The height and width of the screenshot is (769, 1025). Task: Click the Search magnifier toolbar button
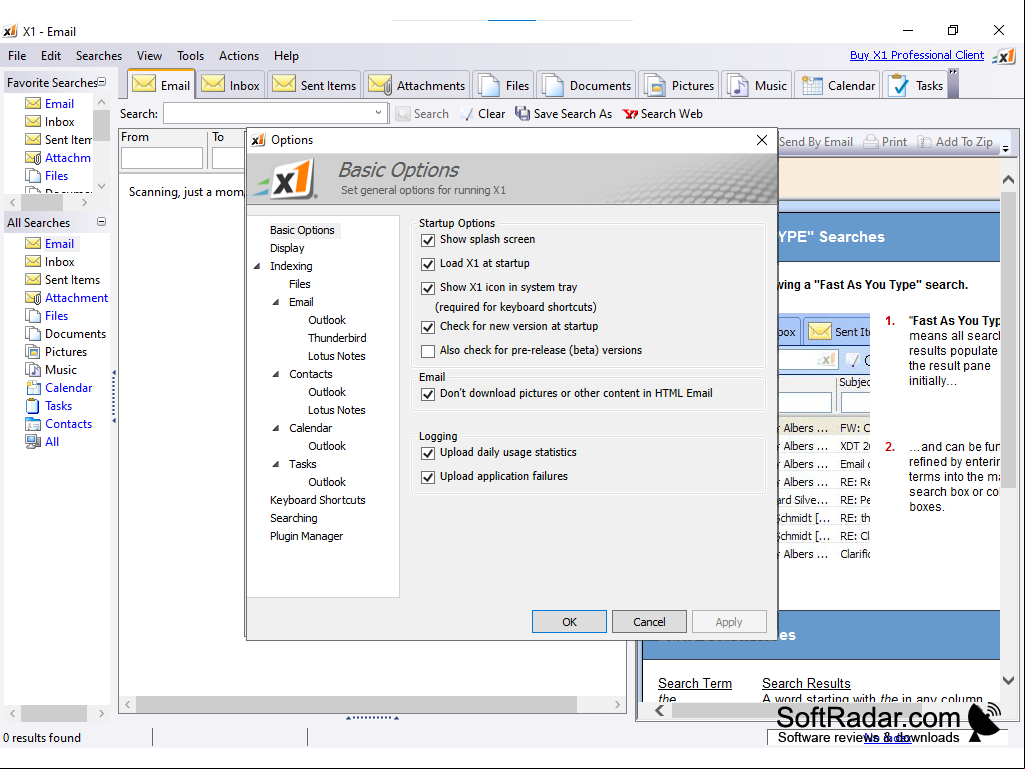(x=422, y=114)
